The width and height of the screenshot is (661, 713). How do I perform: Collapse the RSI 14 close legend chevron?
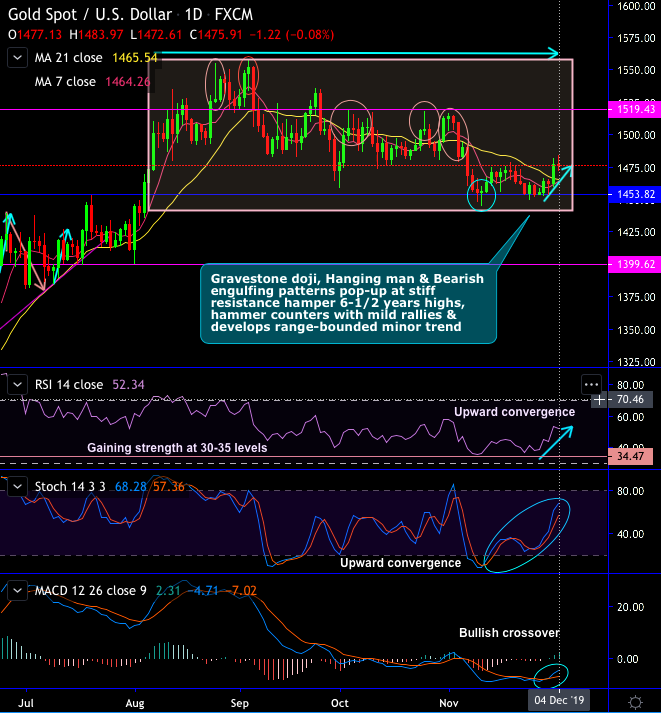(x=17, y=385)
